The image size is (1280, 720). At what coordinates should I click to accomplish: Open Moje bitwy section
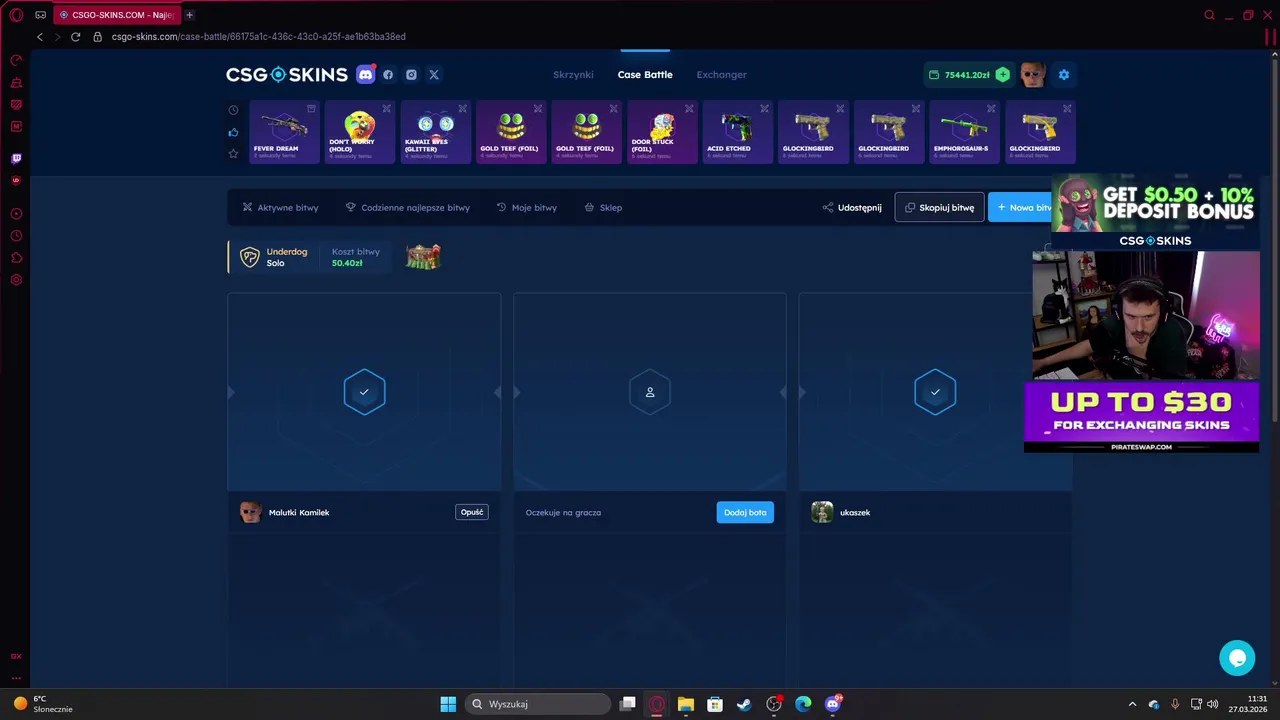[527, 207]
